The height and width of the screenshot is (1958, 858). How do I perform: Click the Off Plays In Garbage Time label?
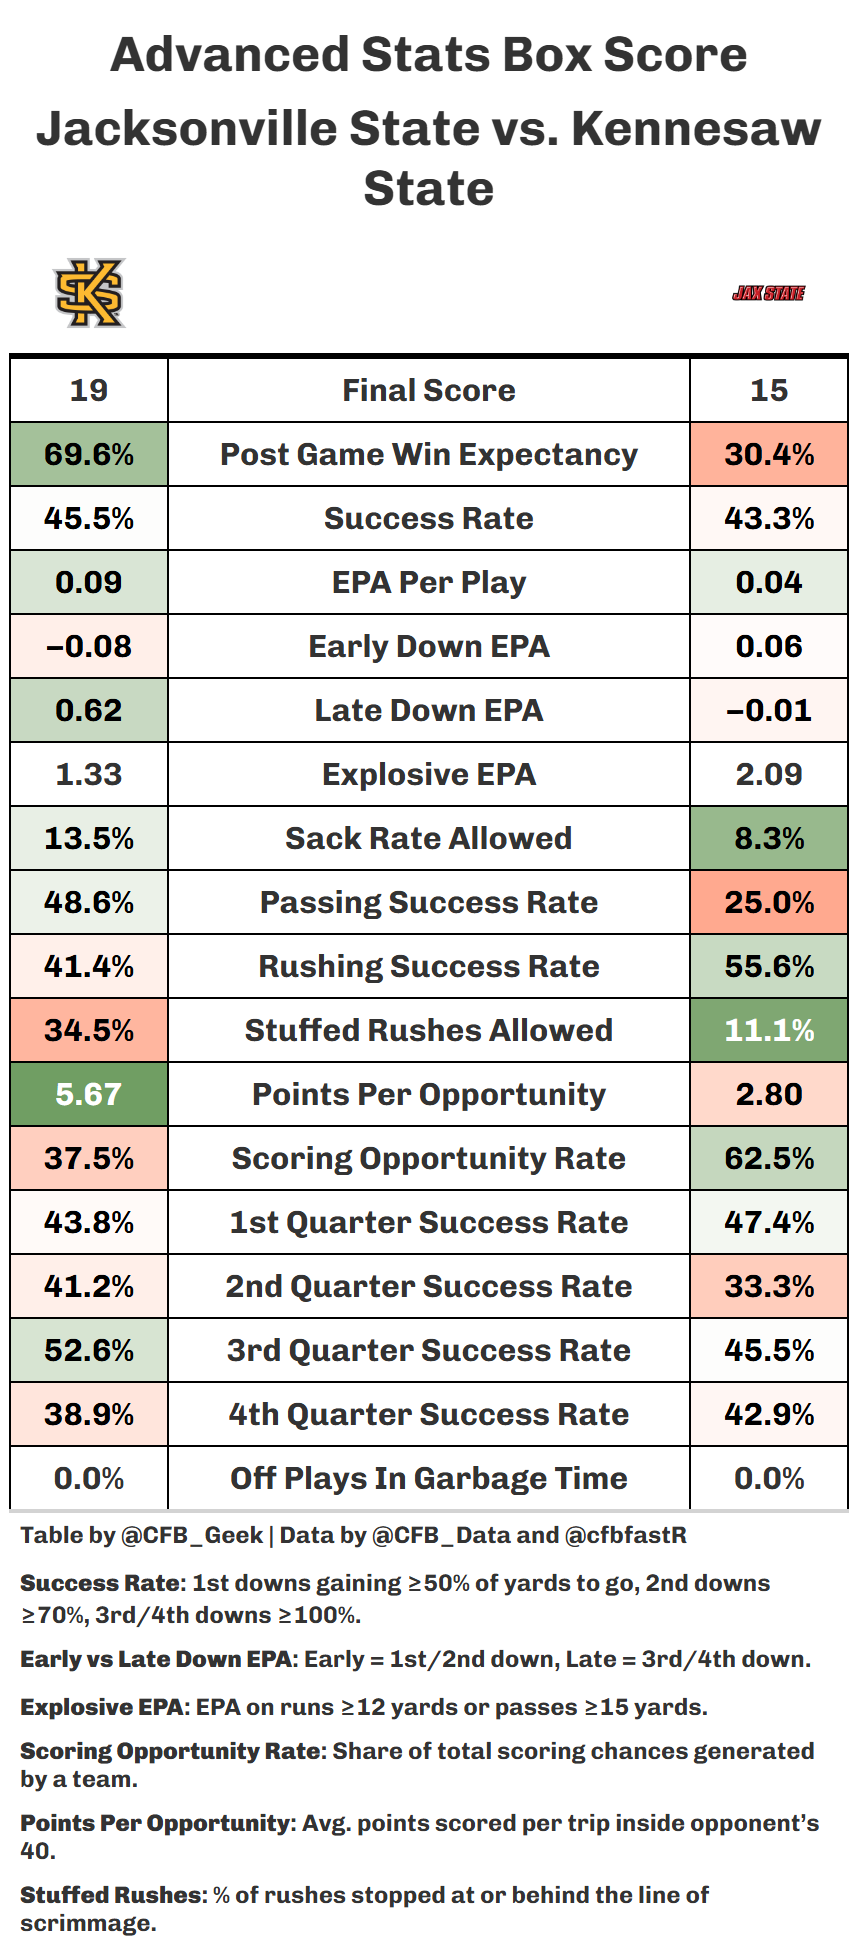pyautogui.click(x=428, y=1478)
